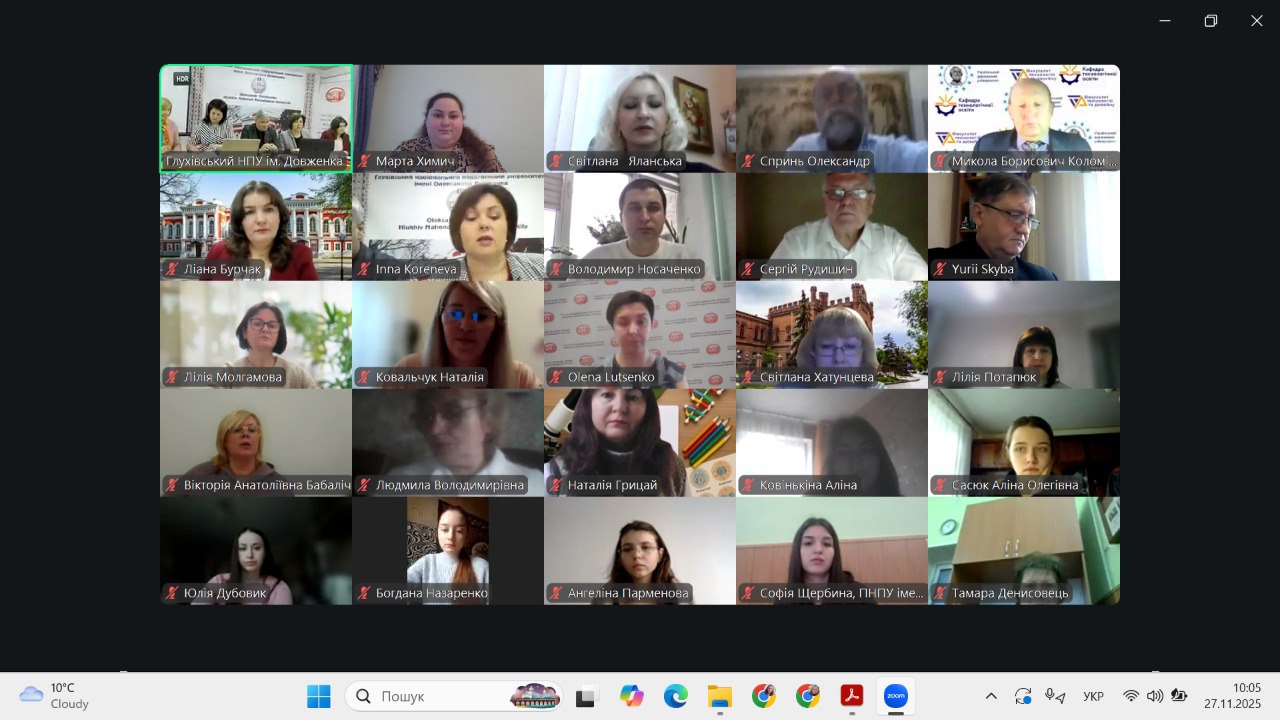Click the microphone in-use tray indicator
The width and height of the screenshot is (1280, 720).
[1053, 696]
